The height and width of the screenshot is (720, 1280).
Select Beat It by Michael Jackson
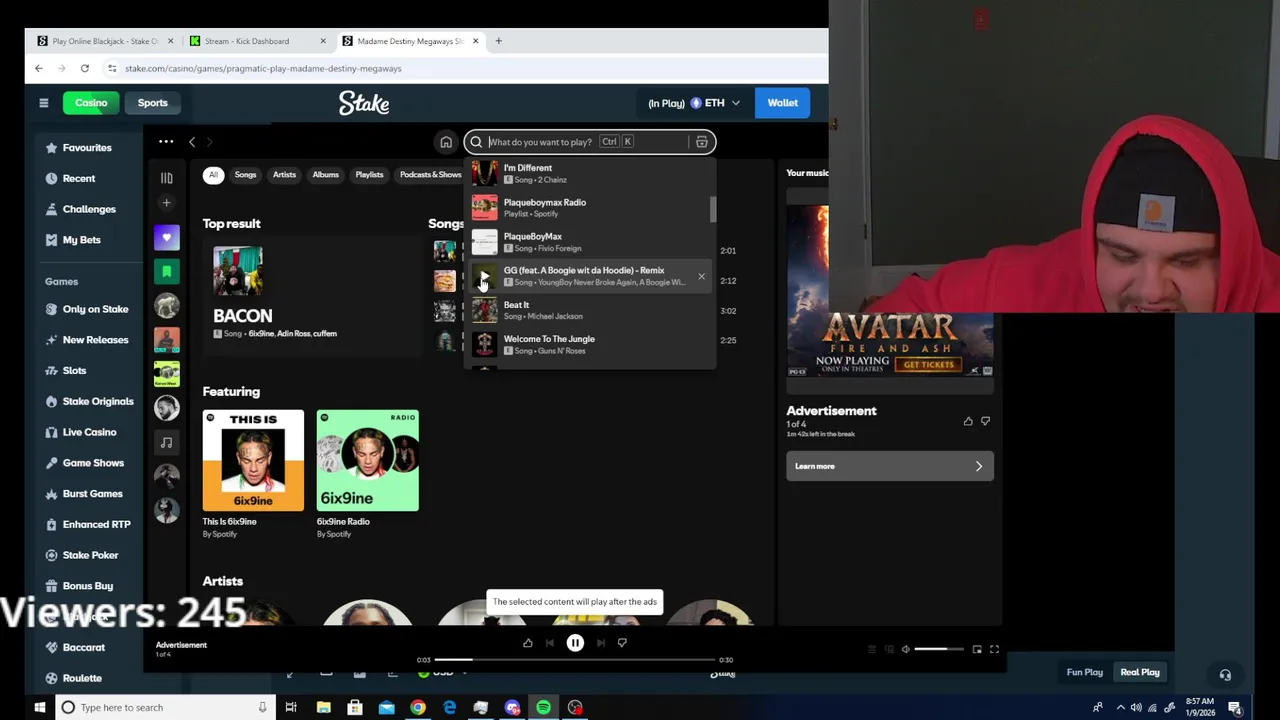coord(590,310)
